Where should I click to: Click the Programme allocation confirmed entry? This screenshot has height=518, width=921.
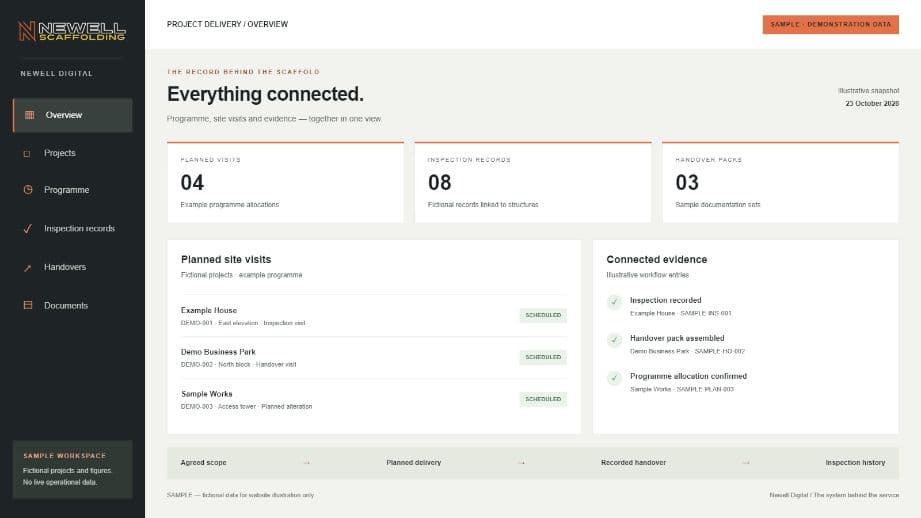tap(677, 382)
